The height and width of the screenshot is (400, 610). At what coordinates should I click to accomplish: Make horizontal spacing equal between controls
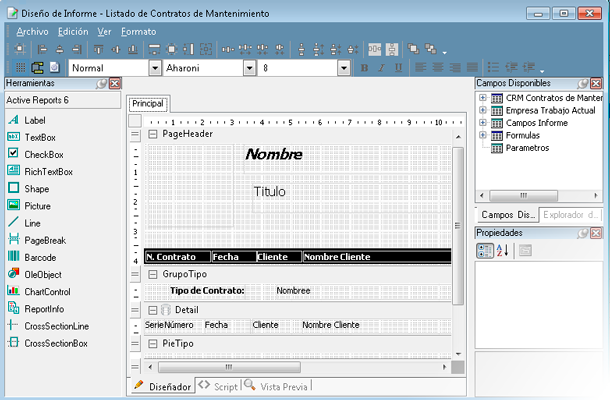pyautogui.click(x=228, y=49)
